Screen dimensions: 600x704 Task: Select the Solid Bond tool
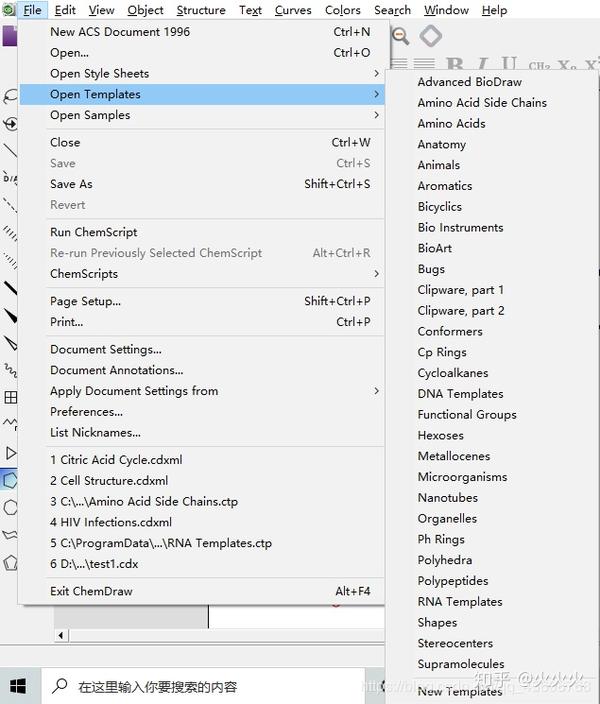click(x=10, y=150)
